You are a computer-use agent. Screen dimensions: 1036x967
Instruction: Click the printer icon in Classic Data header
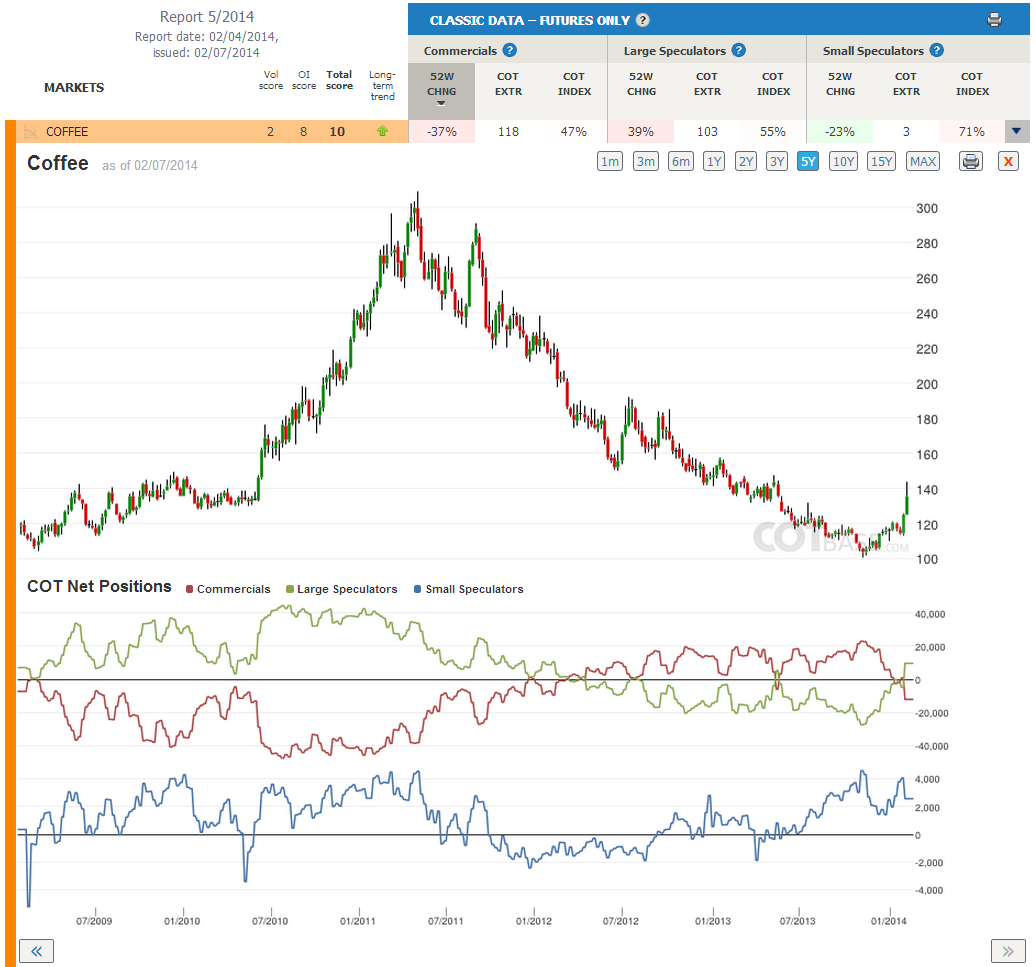pos(994,20)
